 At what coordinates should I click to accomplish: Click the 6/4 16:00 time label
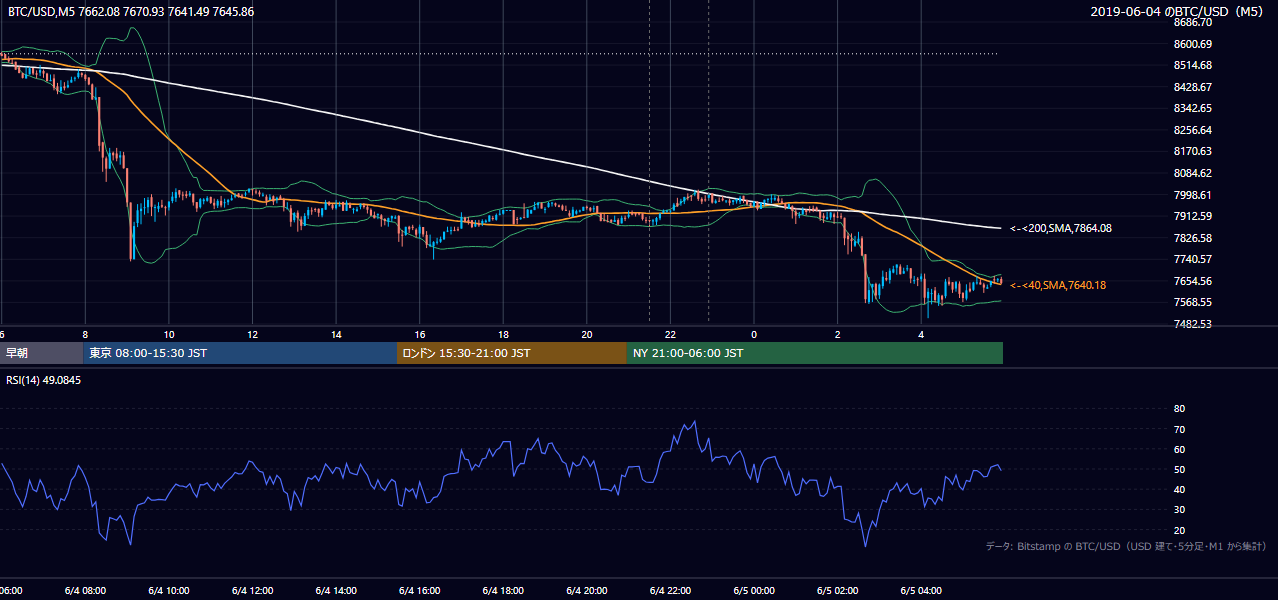click(x=419, y=591)
